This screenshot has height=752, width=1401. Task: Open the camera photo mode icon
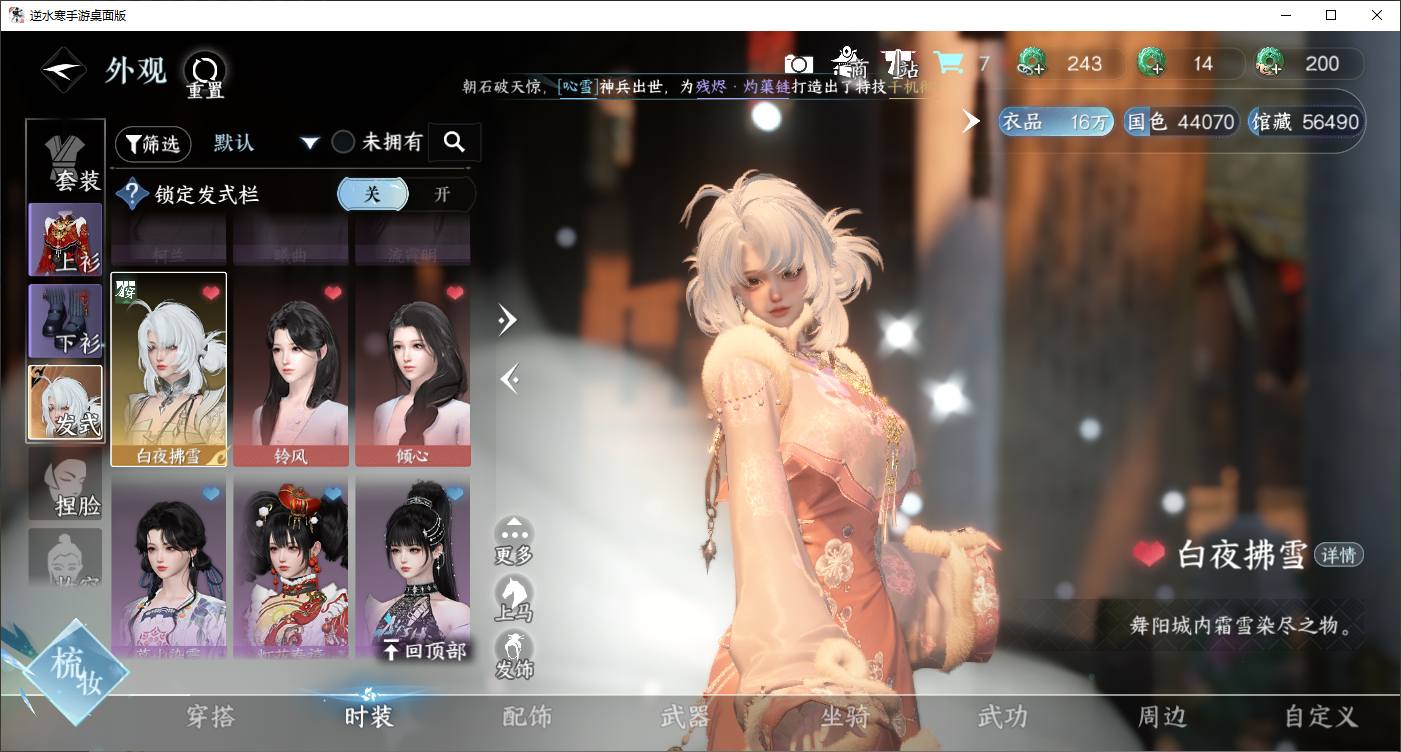[799, 64]
